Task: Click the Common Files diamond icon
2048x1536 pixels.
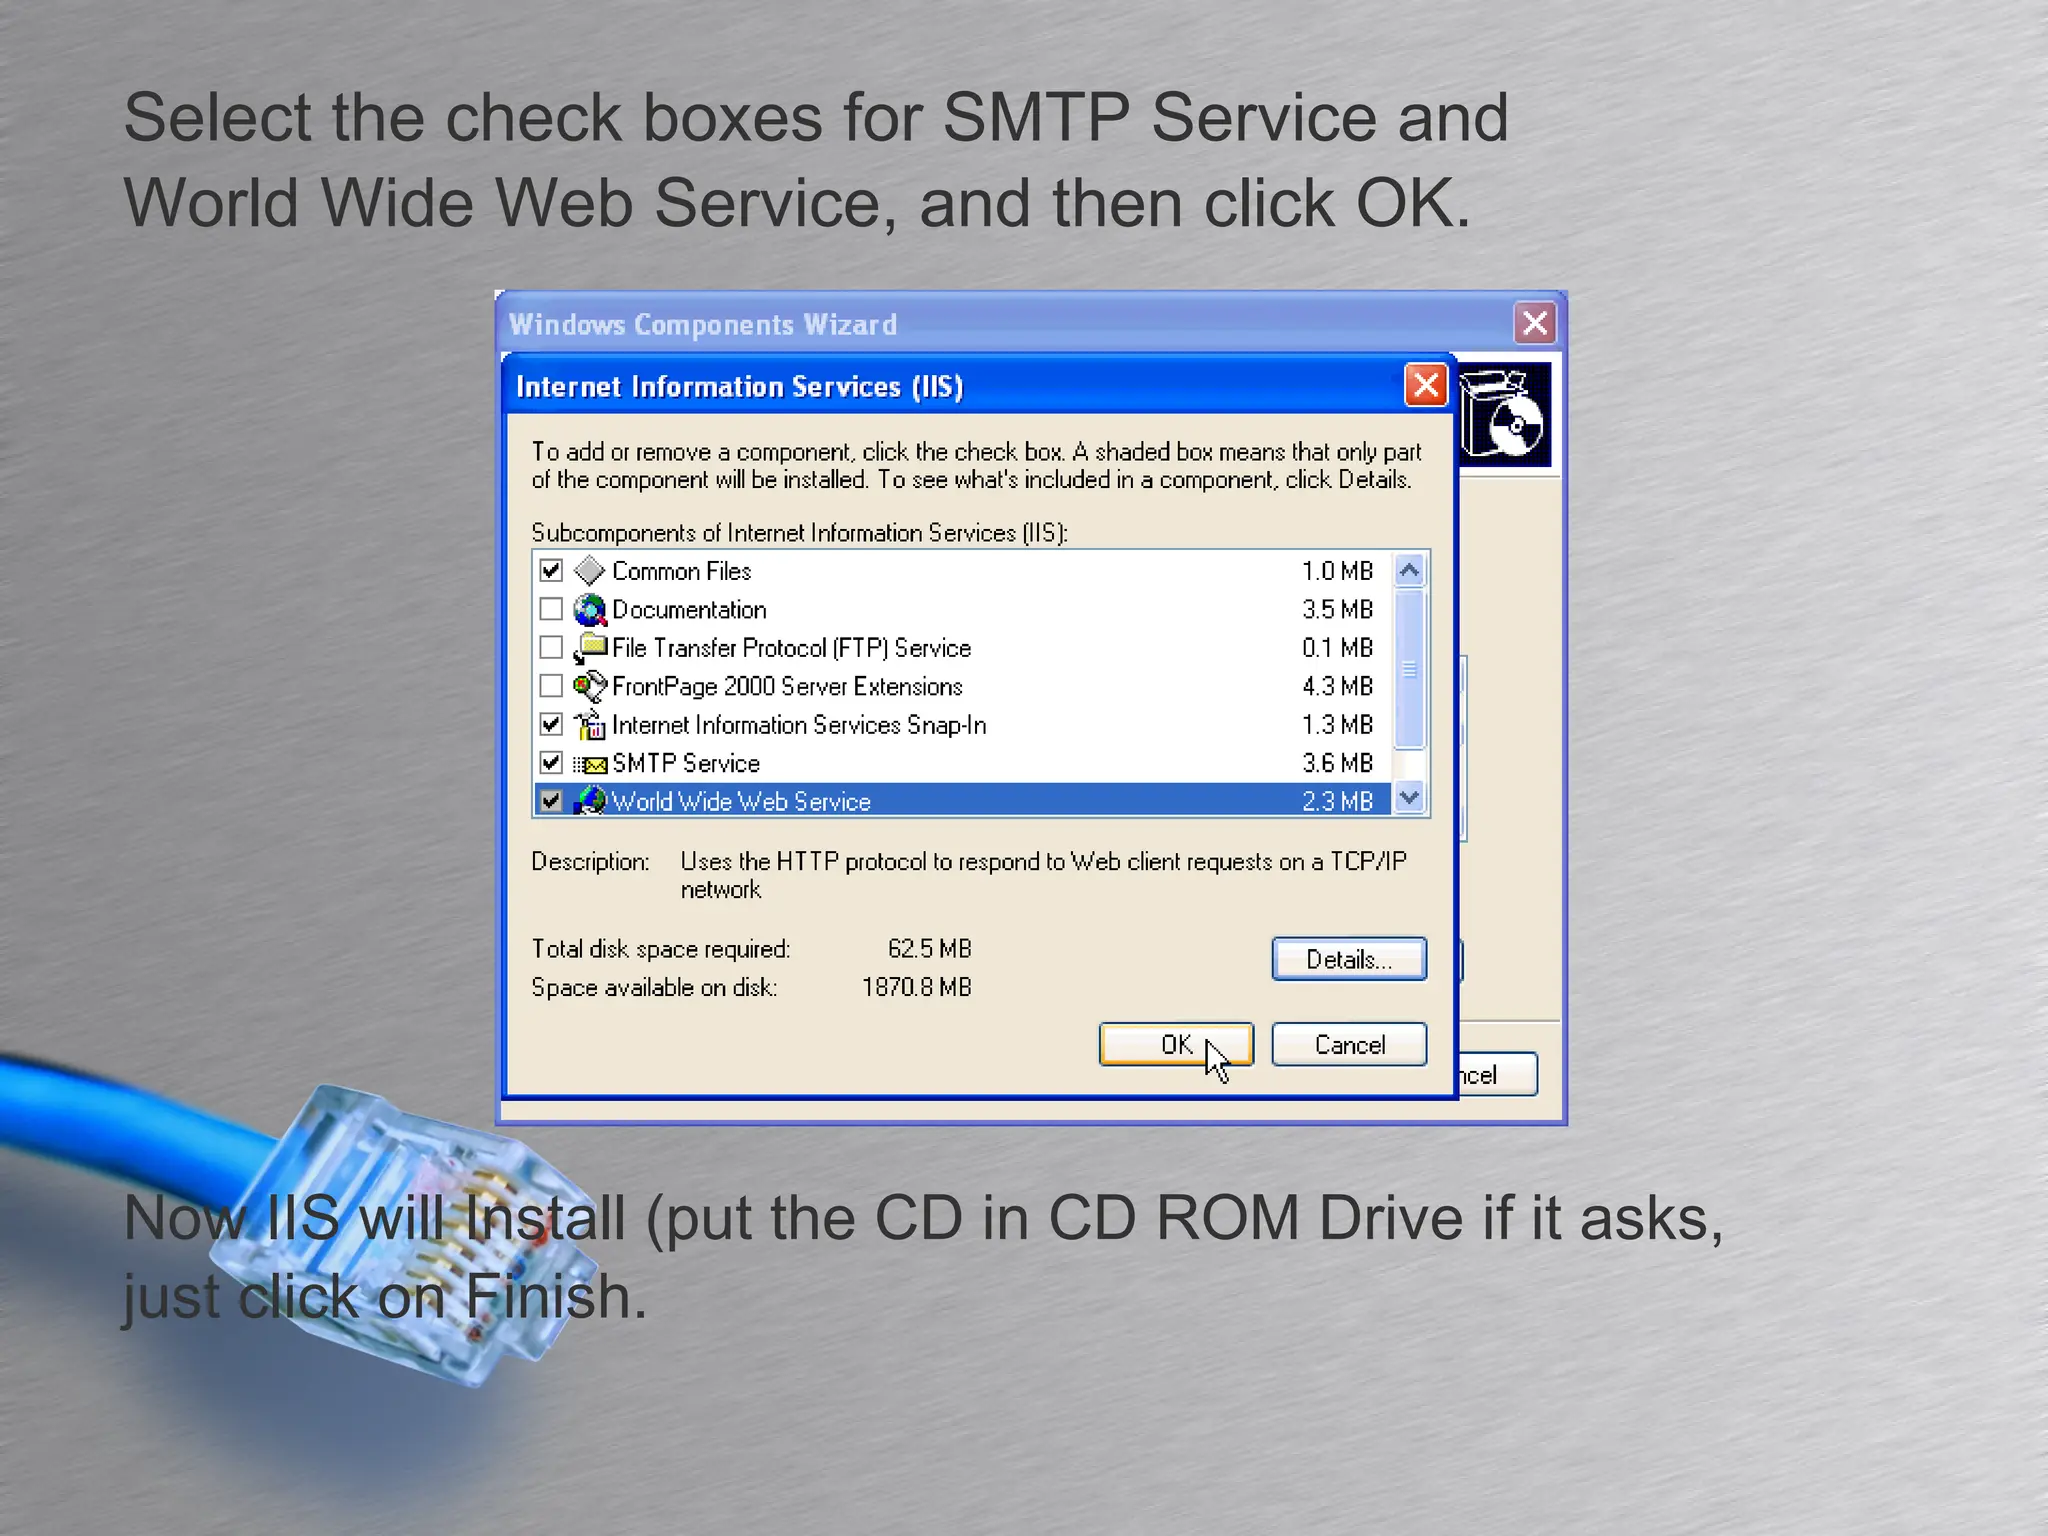Action: (590, 571)
